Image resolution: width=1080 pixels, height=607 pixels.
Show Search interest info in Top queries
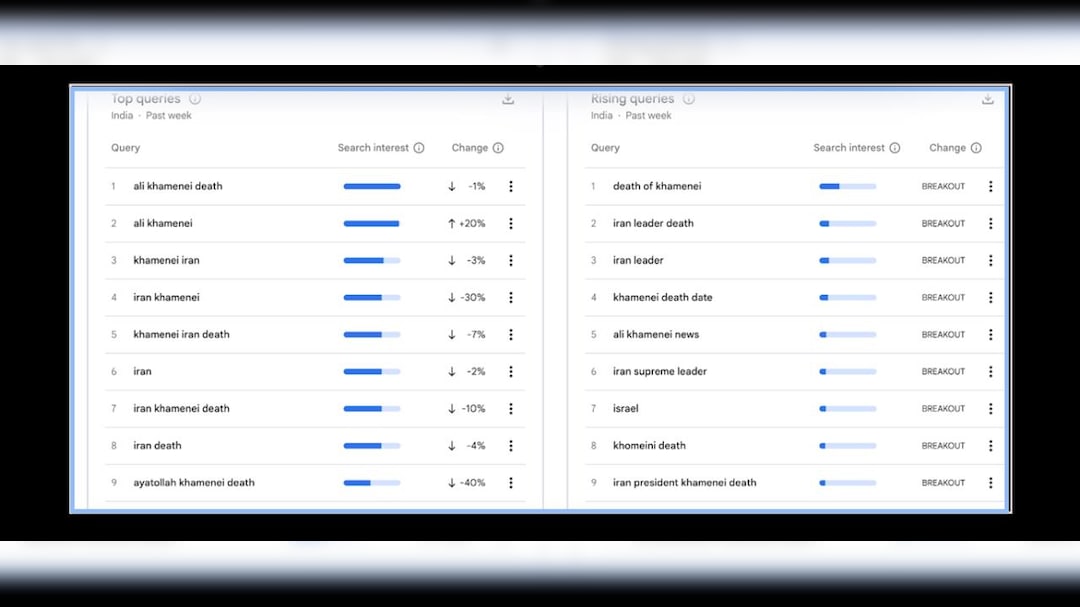pyautogui.click(x=419, y=148)
